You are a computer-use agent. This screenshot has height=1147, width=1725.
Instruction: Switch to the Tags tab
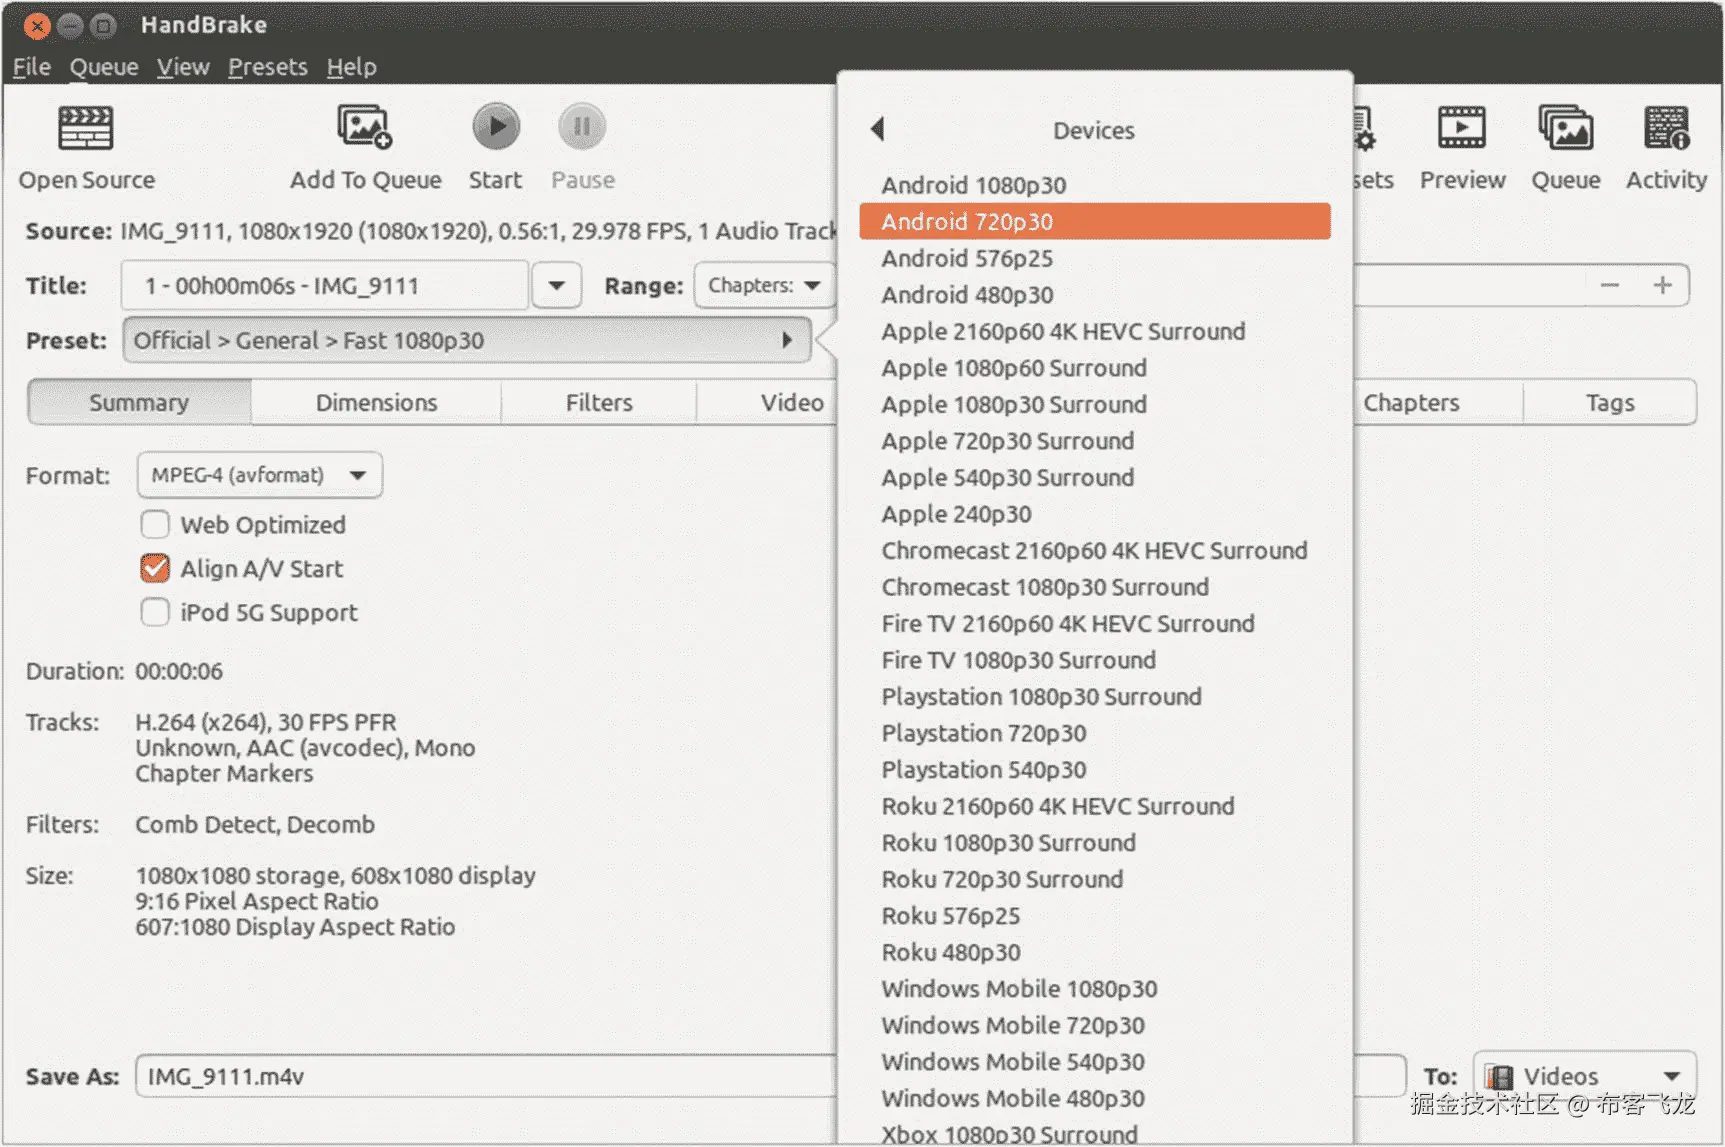[1610, 402]
